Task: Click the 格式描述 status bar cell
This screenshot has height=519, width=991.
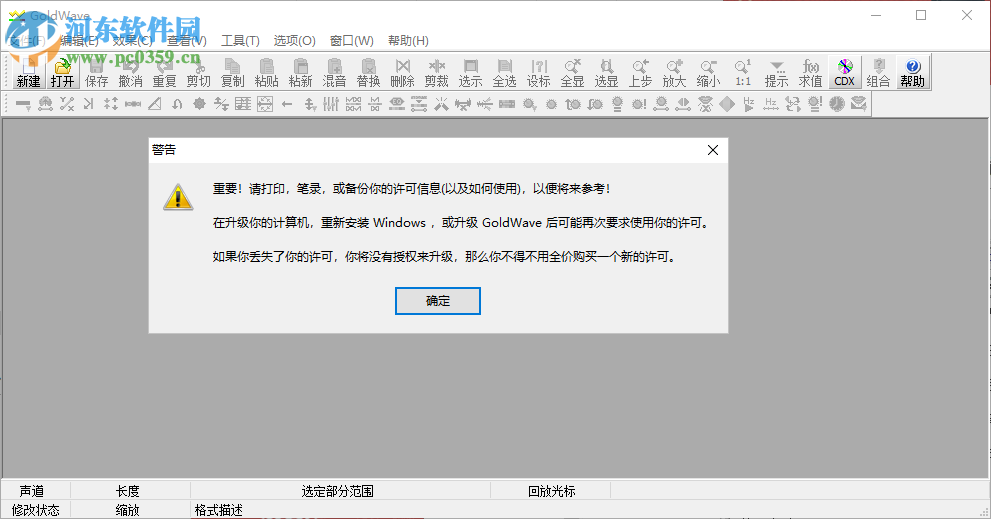Action: tap(219, 510)
